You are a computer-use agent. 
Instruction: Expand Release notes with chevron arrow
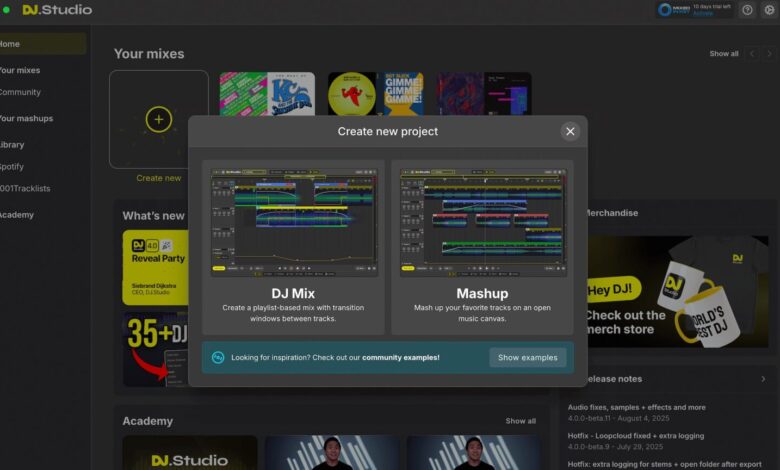(763, 379)
